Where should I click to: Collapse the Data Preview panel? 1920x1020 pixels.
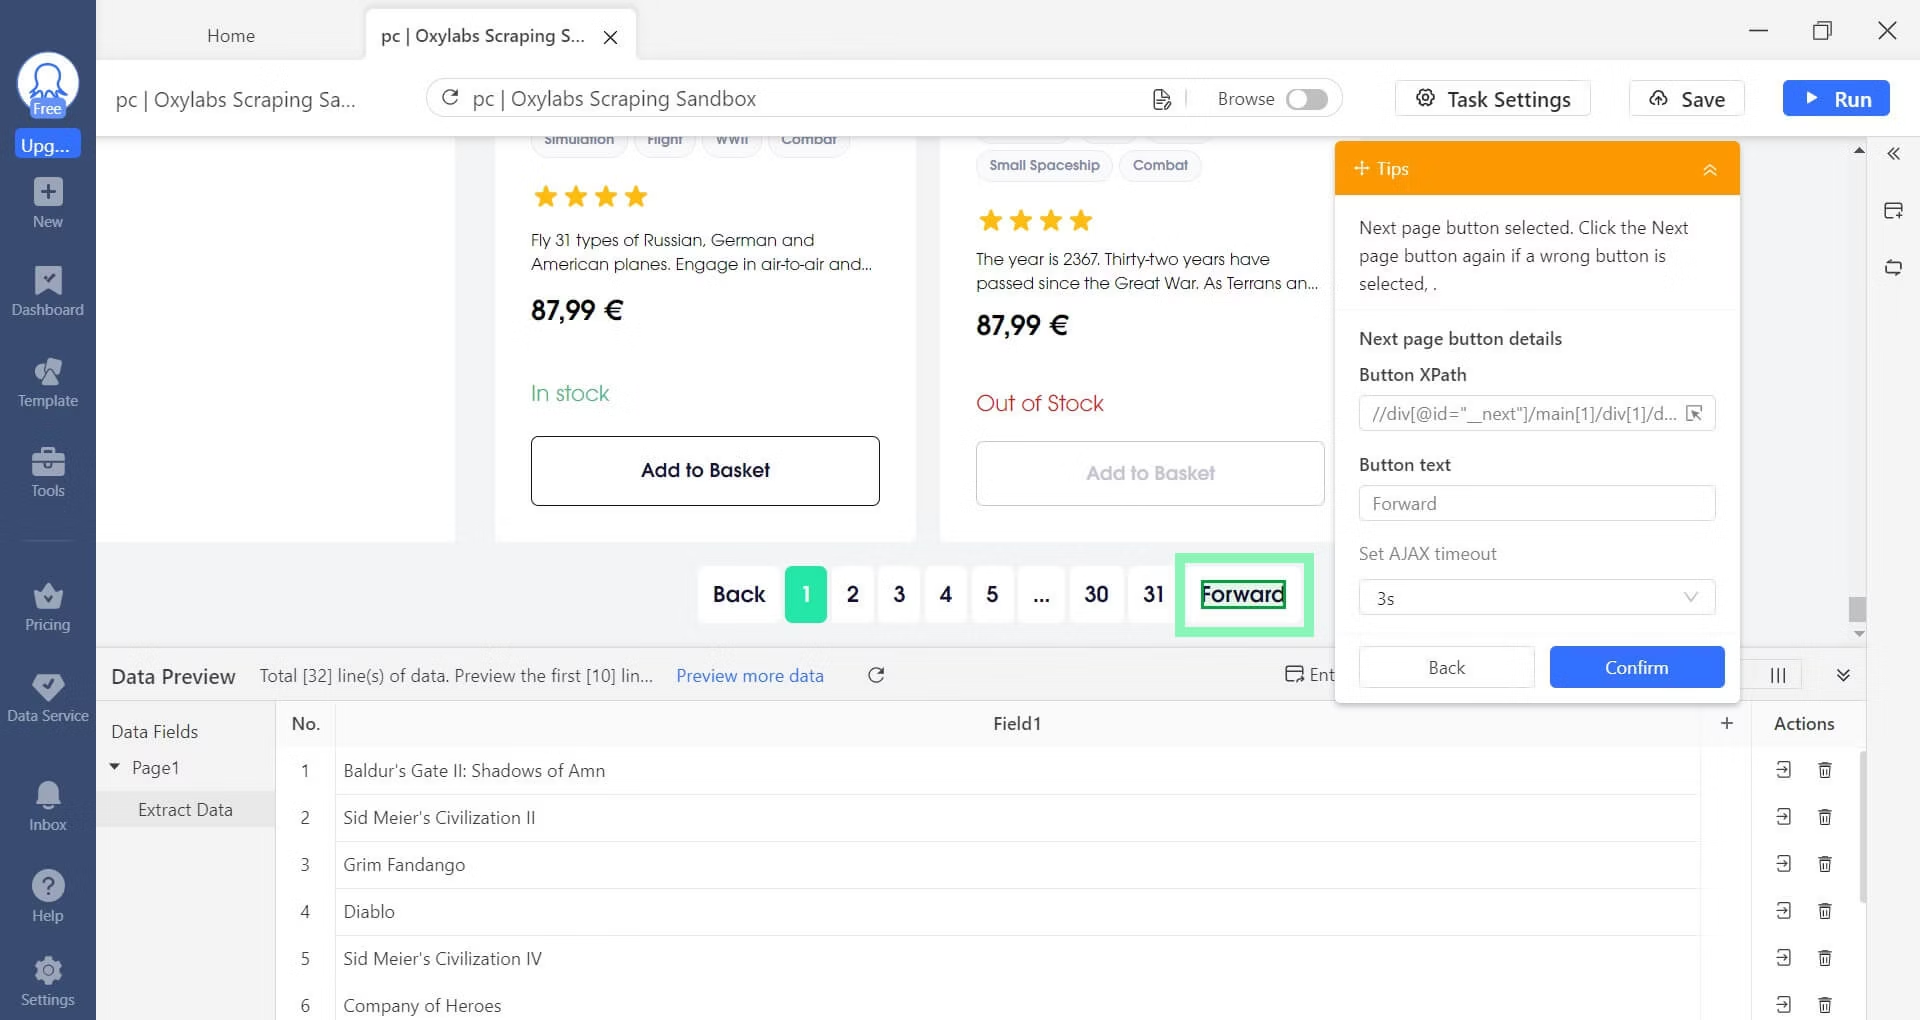click(1842, 675)
